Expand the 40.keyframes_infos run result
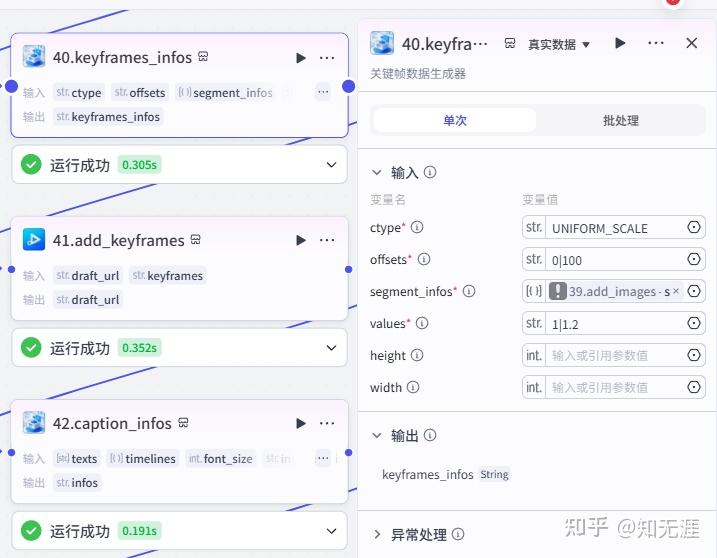This screenshot has height=558, width=717. (332, 165)
